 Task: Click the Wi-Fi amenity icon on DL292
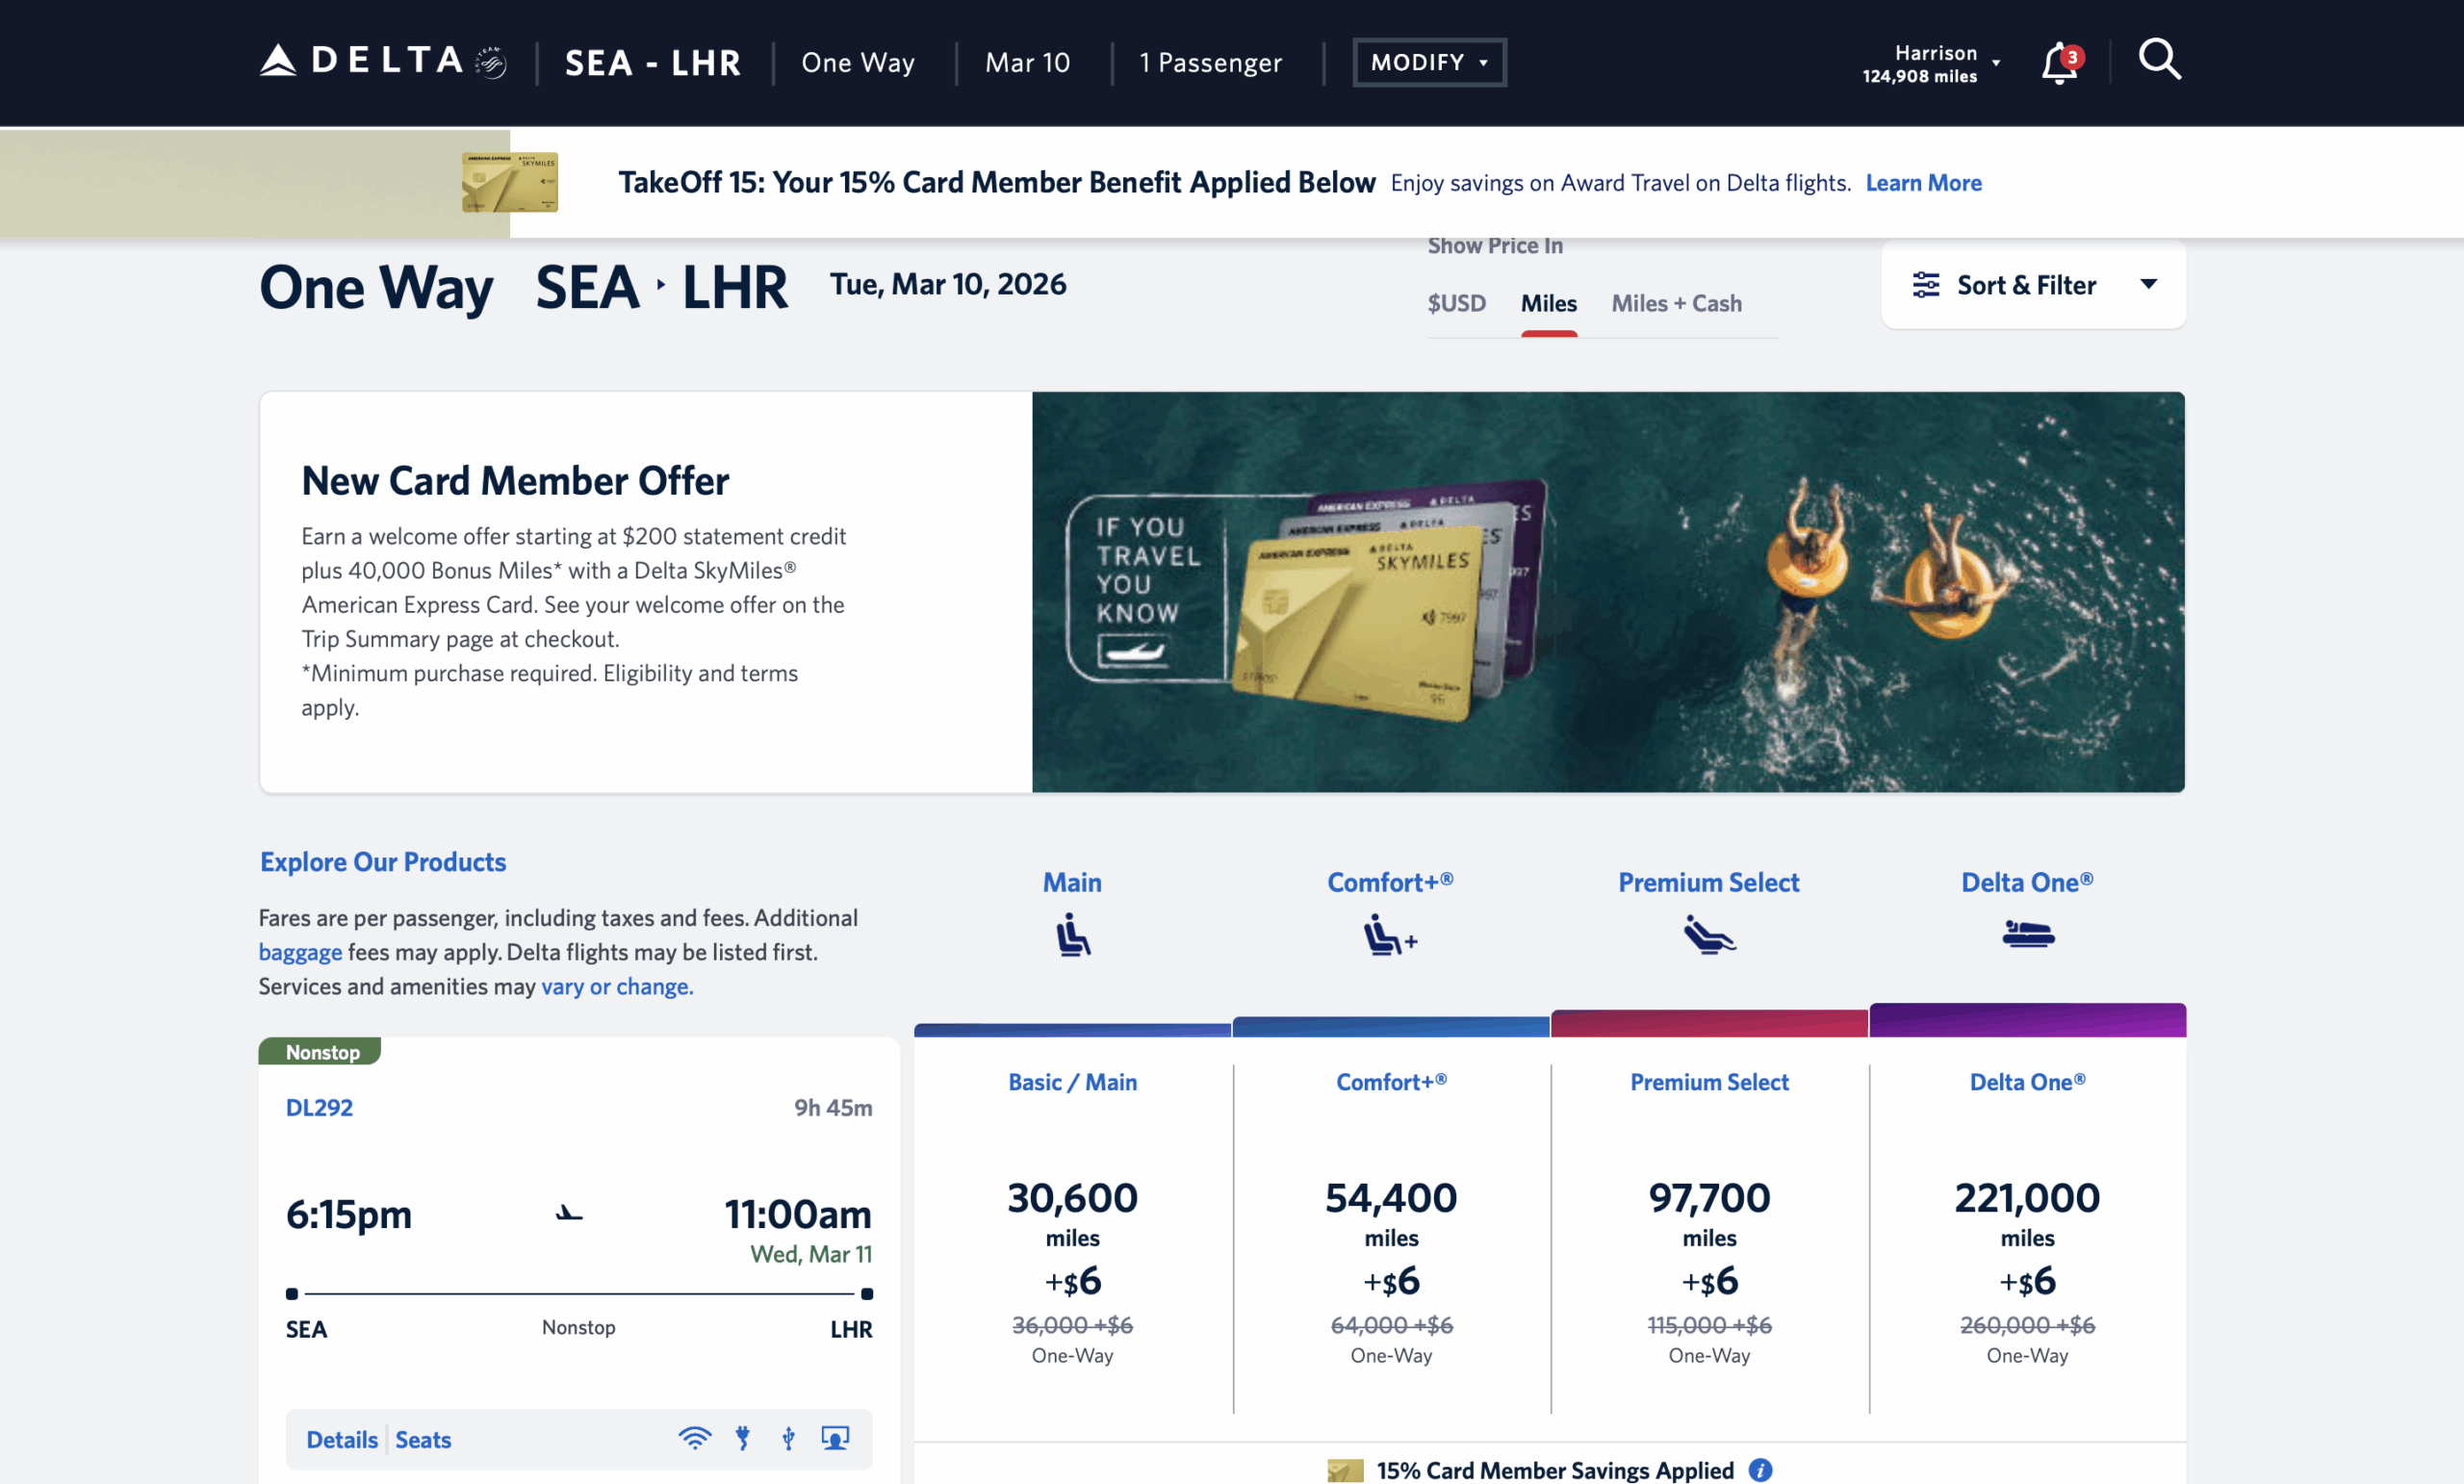pyautogui.click(x=695, y=1438)
